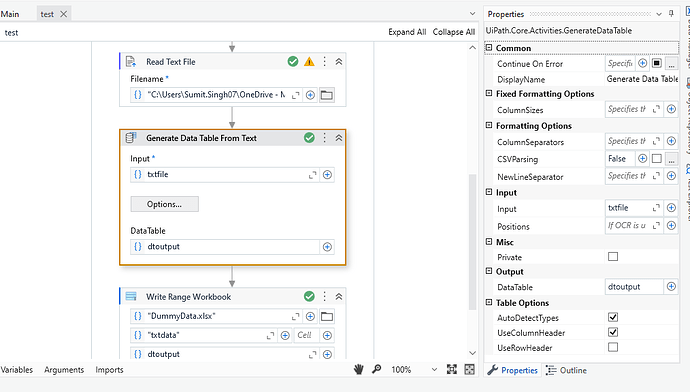This screenshot has height=392, width=690.
Task: Collapse the Input property section
Action: 489,192
